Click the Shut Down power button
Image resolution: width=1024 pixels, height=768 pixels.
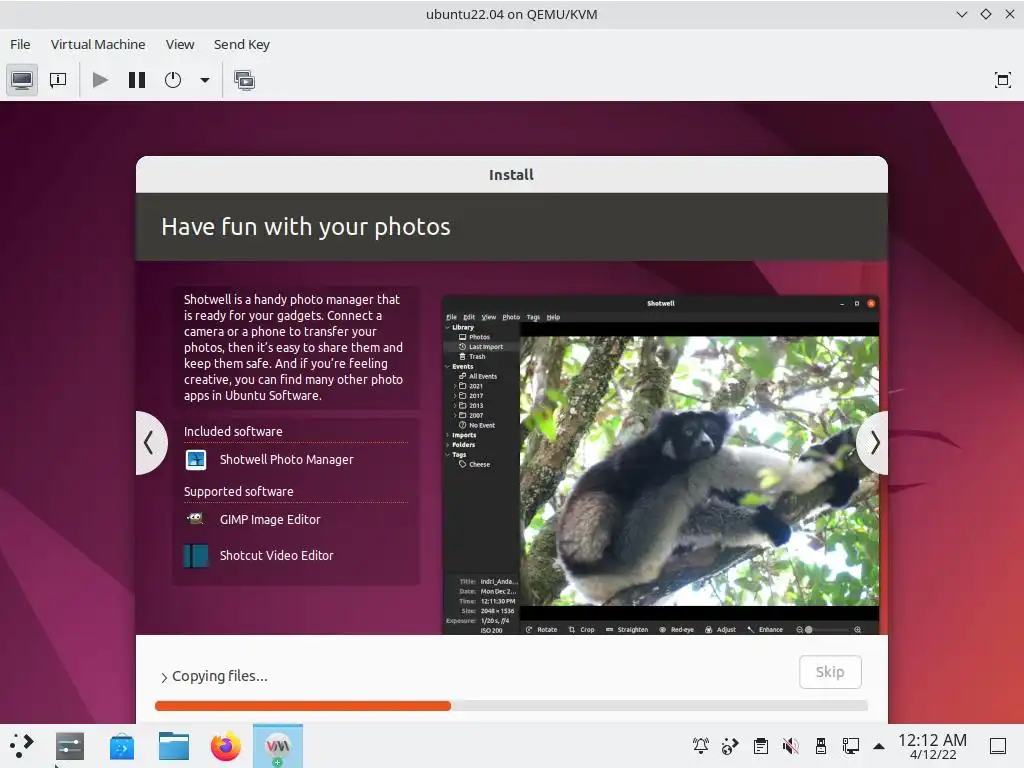pos(173,80)
